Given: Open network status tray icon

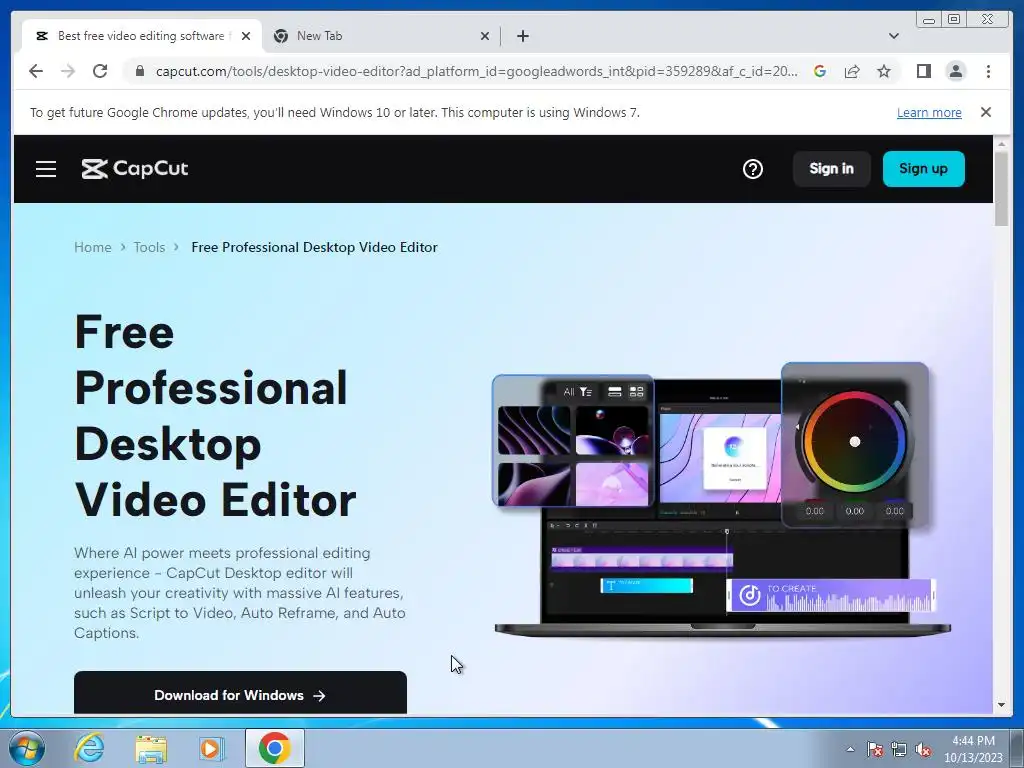Looking at the screenshot, I should [899, 749].
